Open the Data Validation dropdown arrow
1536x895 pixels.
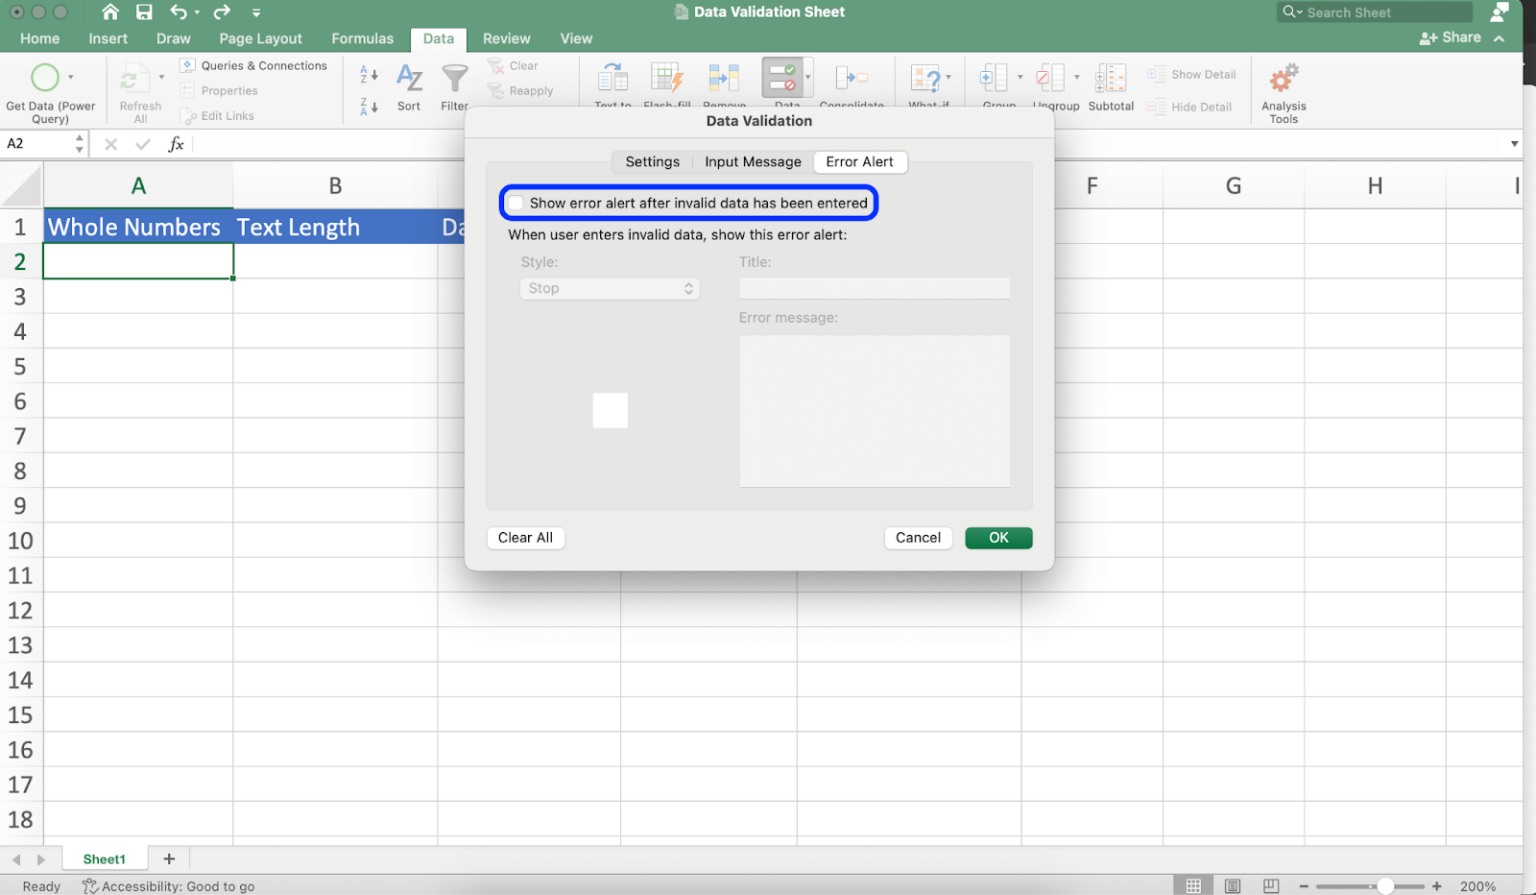(x=806, y=77)
